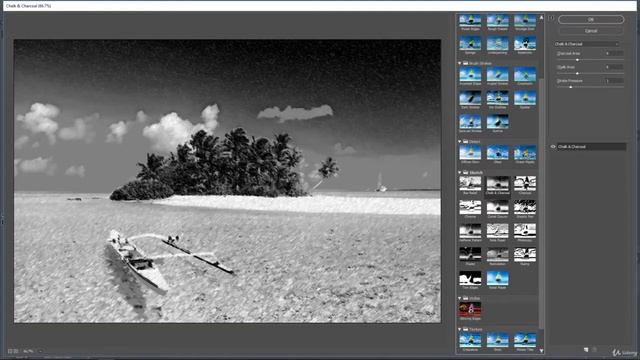Adjust the Stroke Pressure slider
The image size is (640, 360).
click(x=571, y=87)
